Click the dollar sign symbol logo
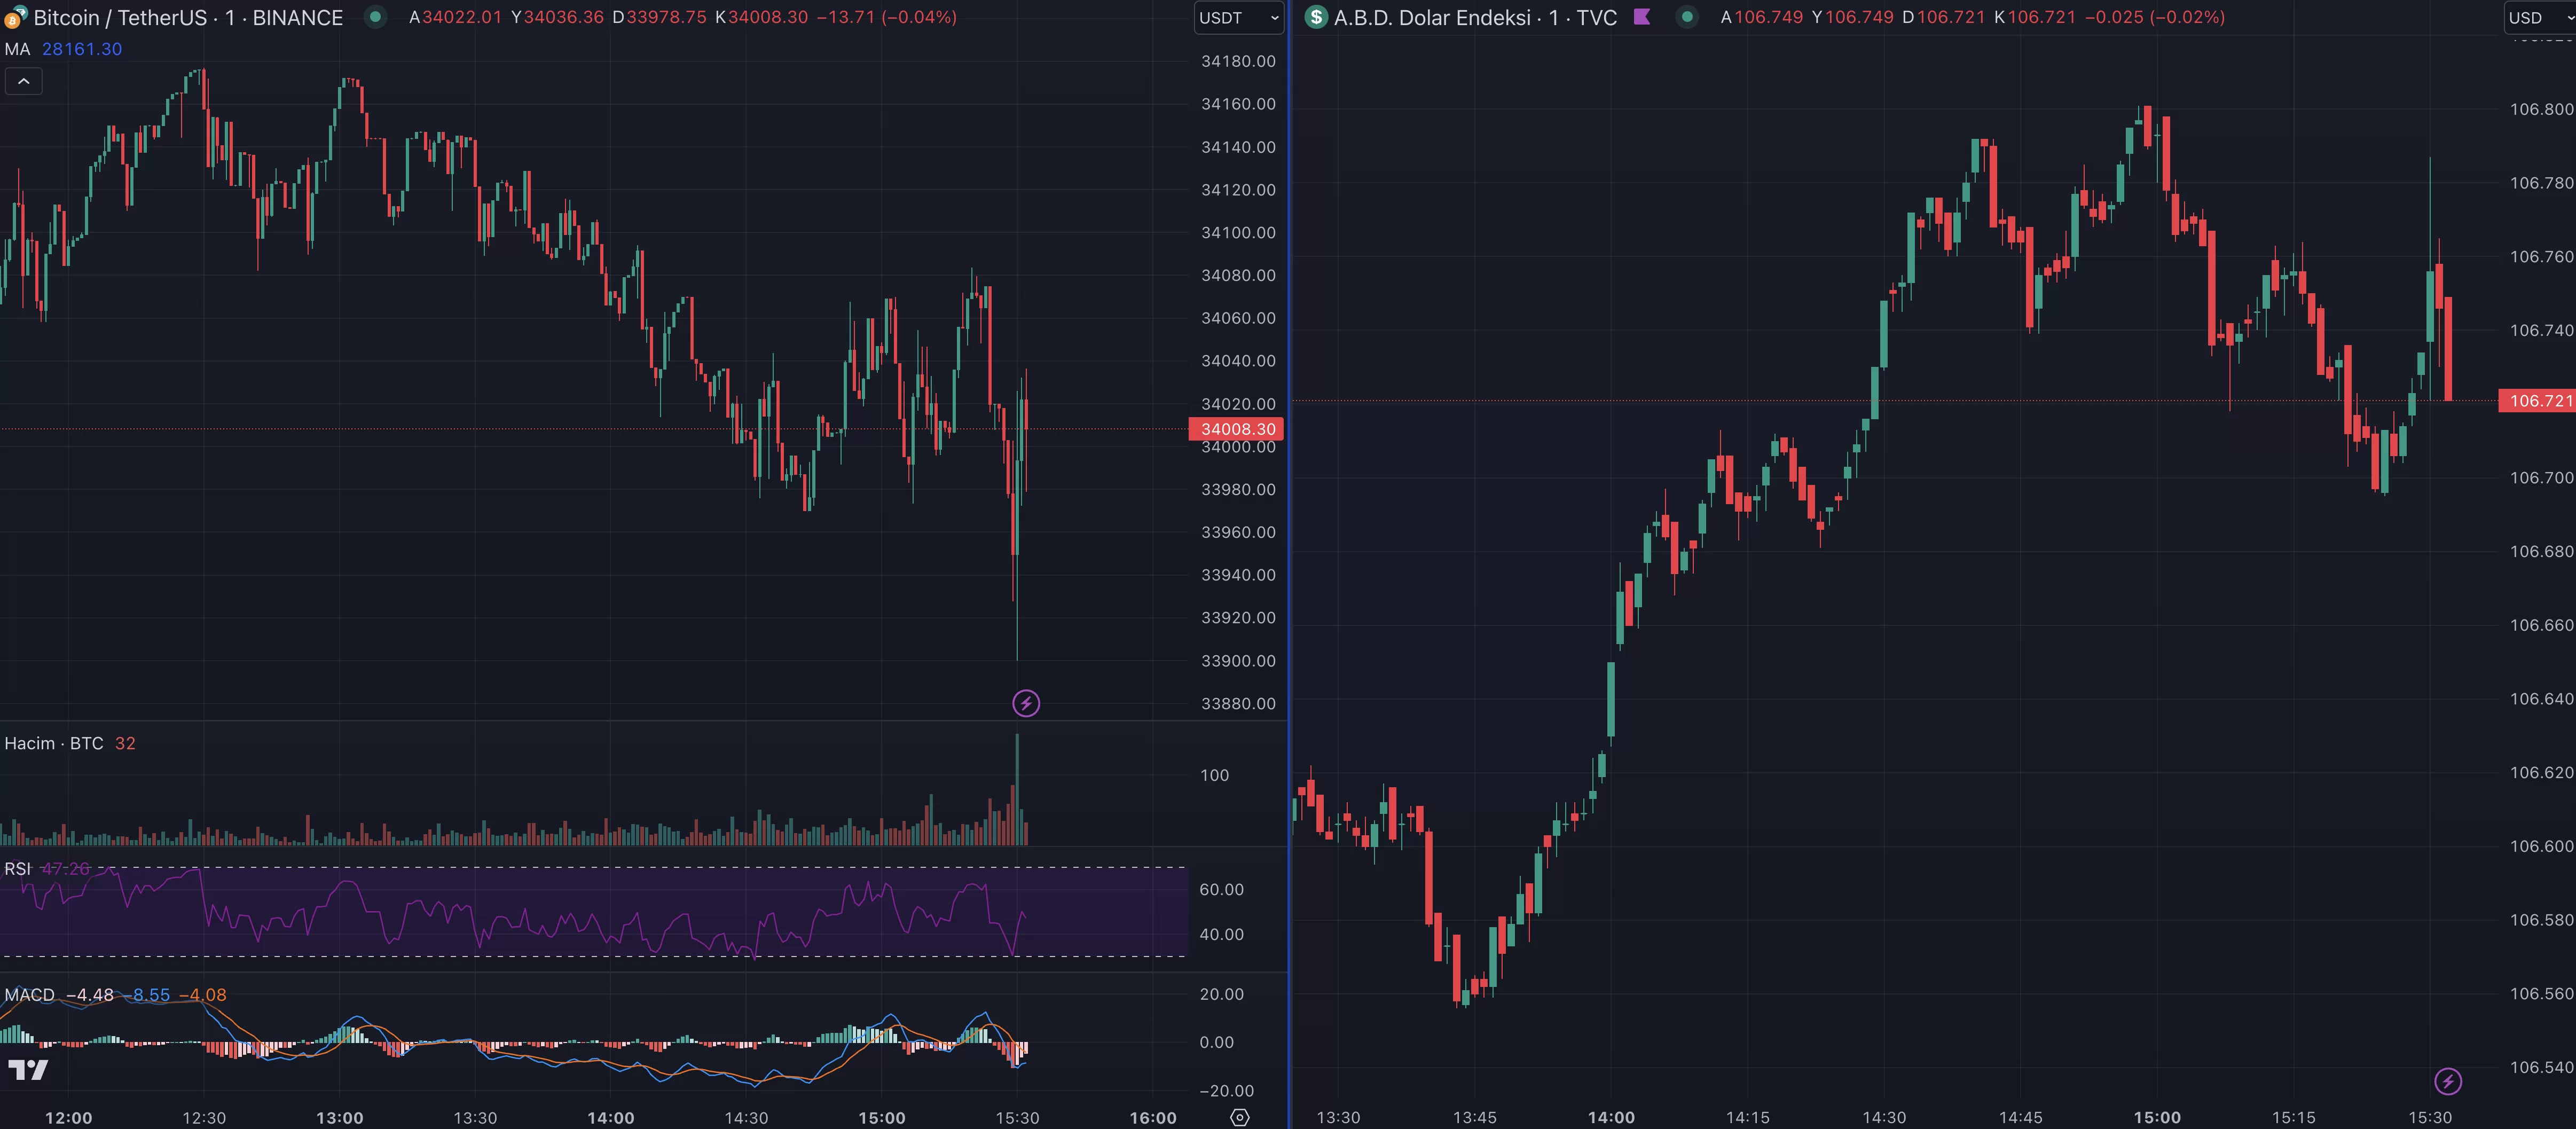 1316,17
